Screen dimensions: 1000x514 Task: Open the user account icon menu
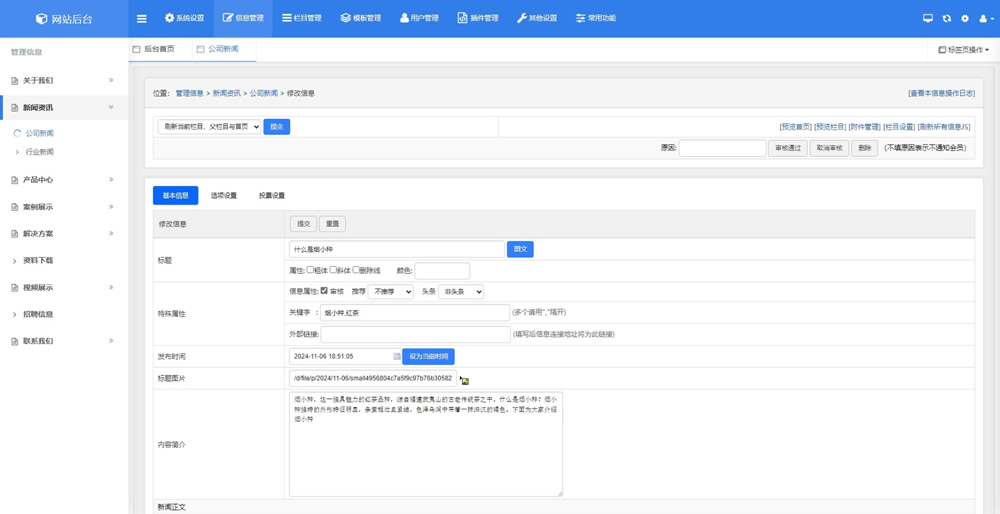click(x=985, y=18)
